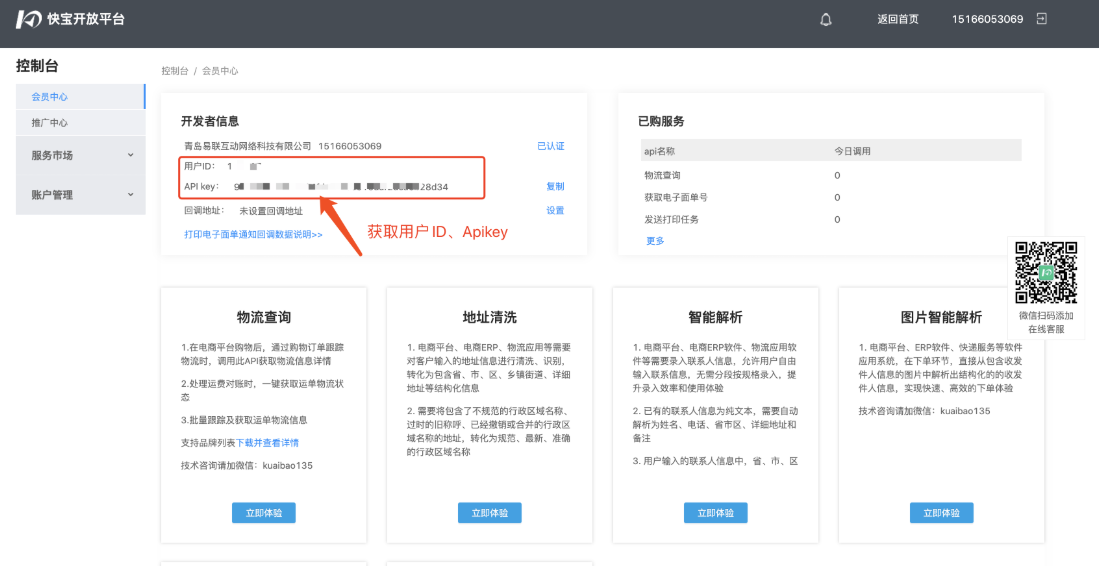Open 下载并查看详情 supported brands link

[x=267, y=442]
